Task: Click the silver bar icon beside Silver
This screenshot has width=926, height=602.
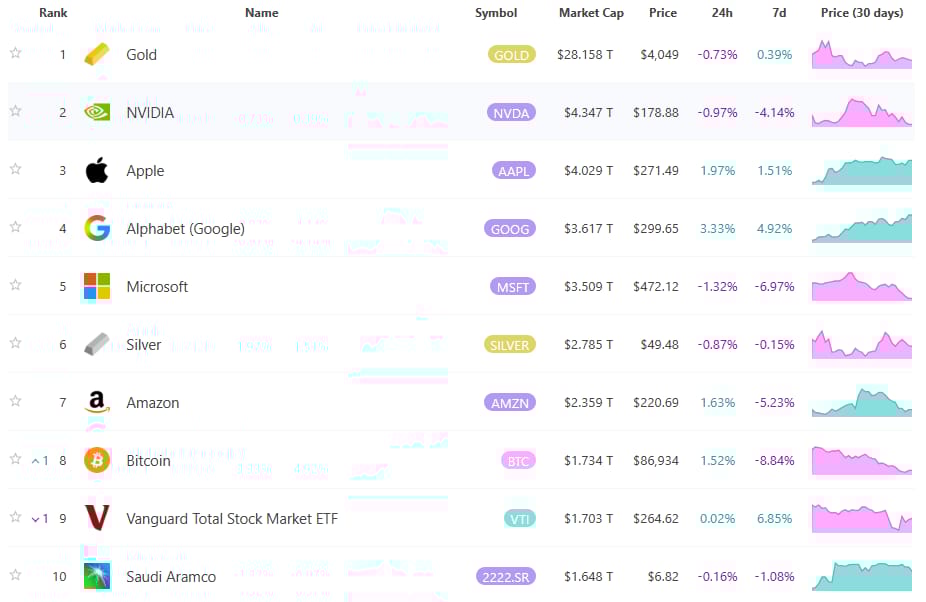Action: (x=97, y=344)
